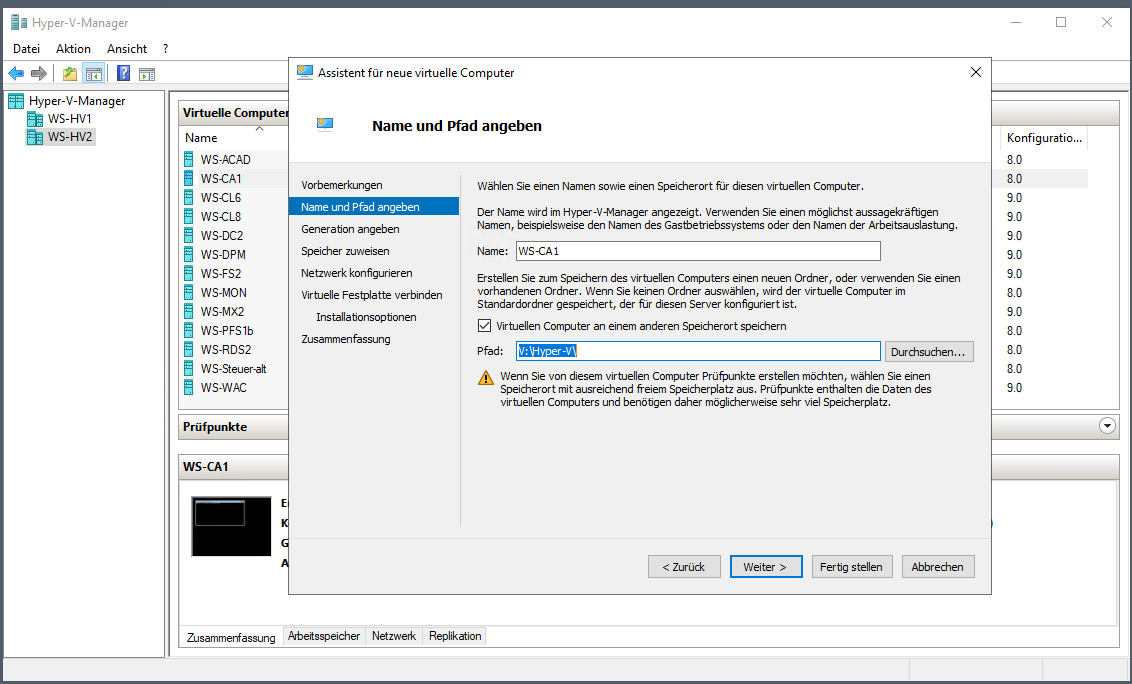Collapse the Prüfpunkte panel with the chevron
This screenshot has width=1132, height=684.
(x=1107, y=425)
